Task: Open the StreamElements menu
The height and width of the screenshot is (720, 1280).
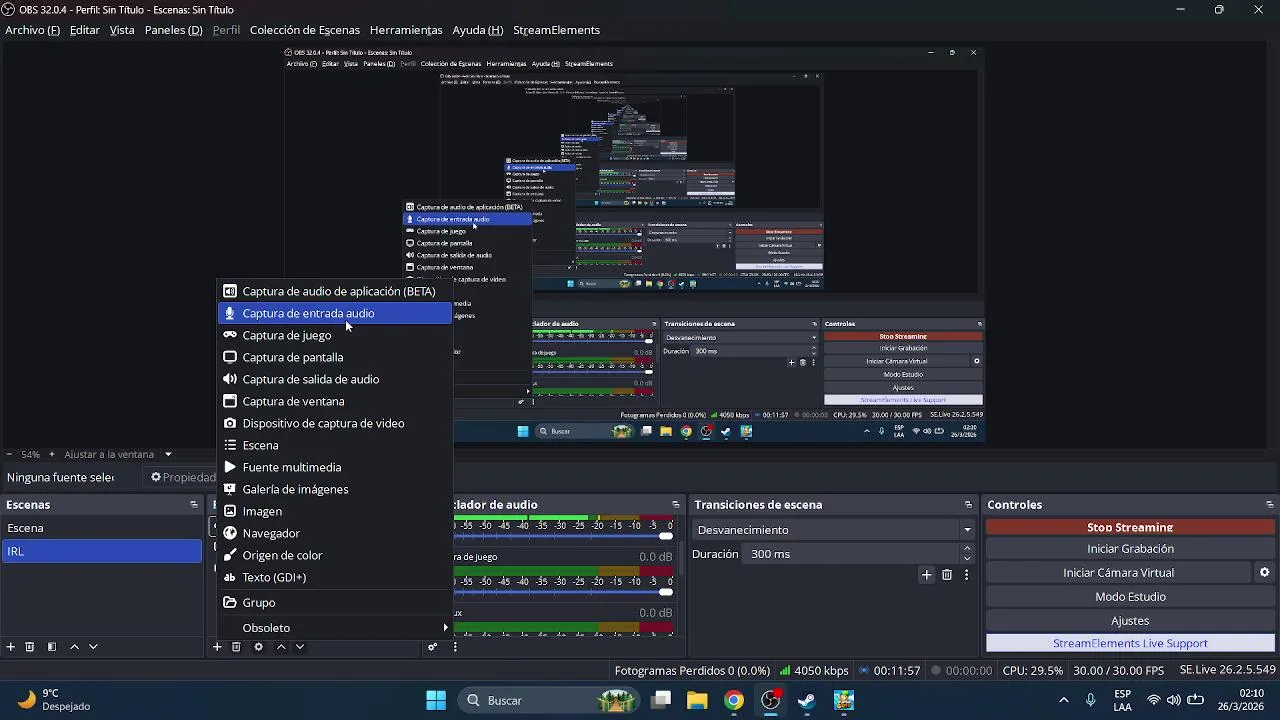Action: (x=556, y=30)
